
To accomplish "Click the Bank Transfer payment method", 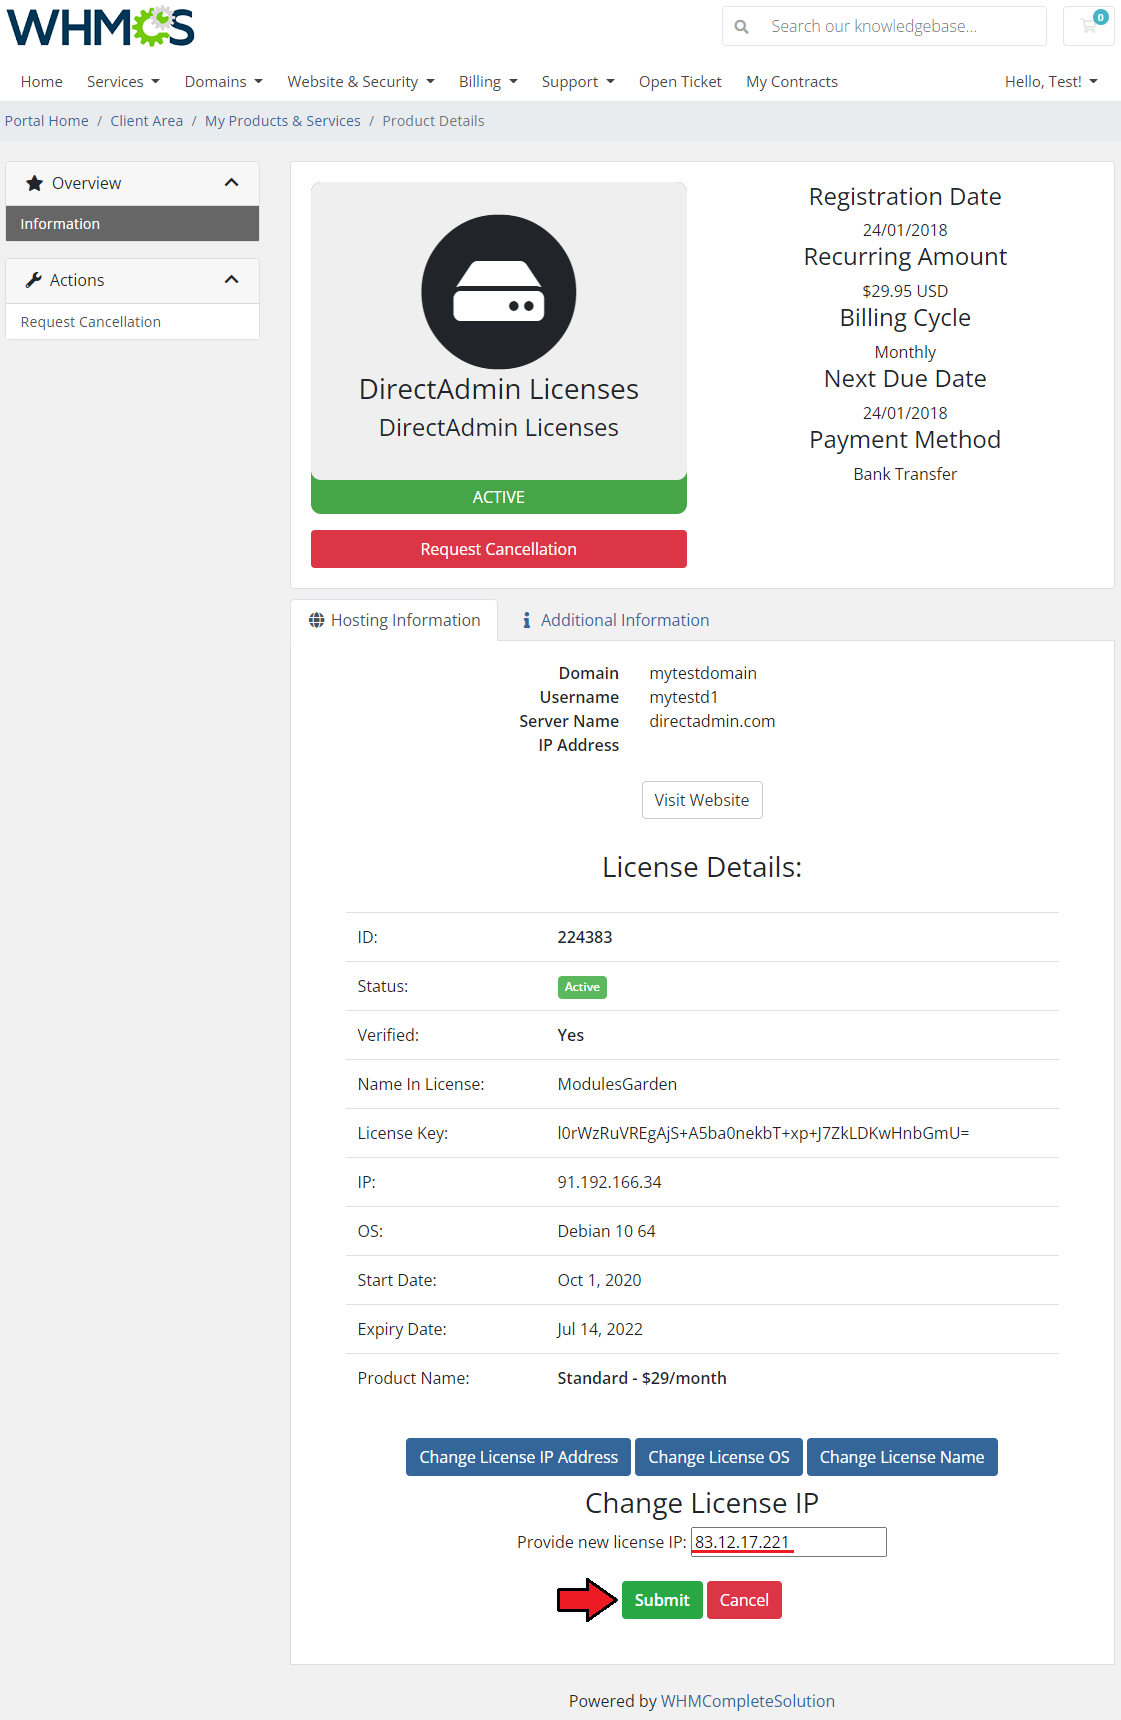I will click(905, 474).
